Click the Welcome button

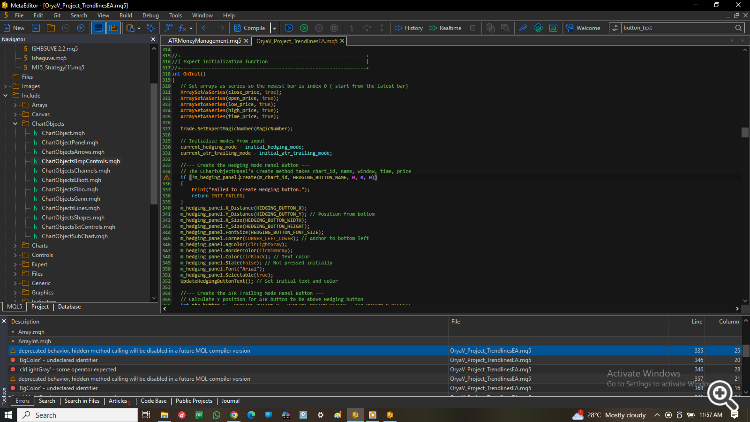click(x=584, y=28)
